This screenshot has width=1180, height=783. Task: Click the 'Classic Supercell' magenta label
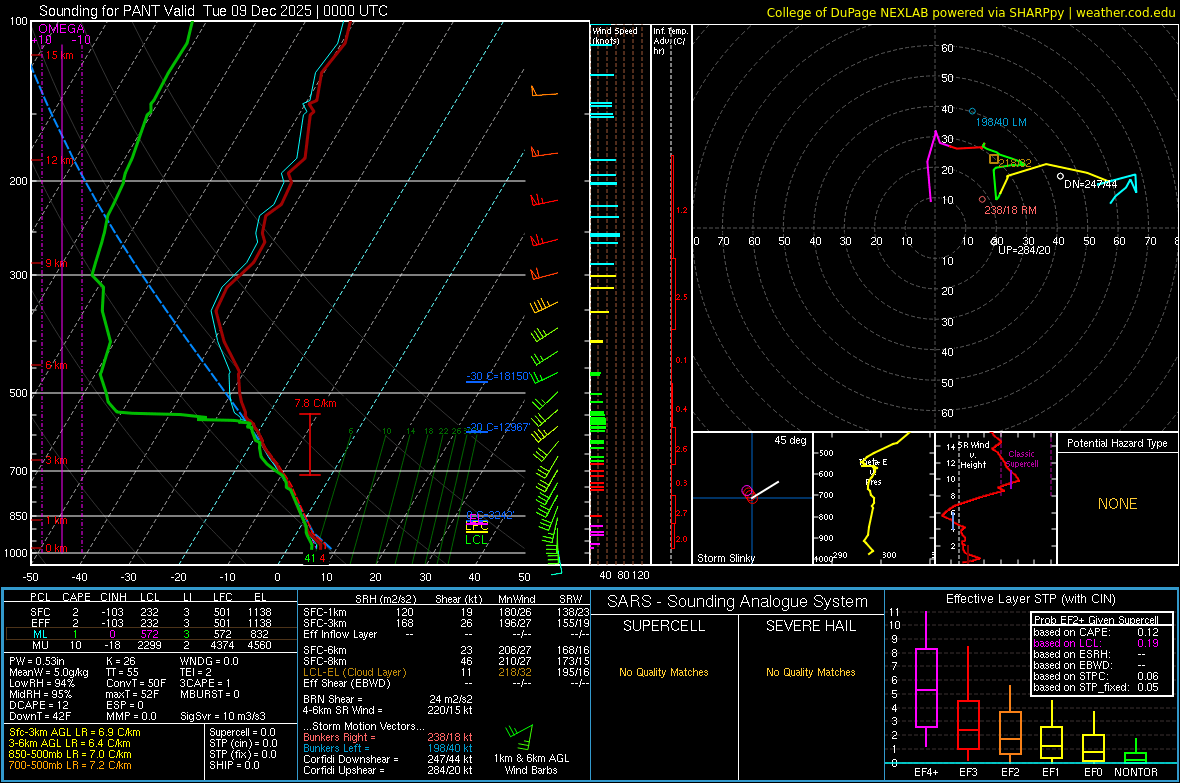1022,459
